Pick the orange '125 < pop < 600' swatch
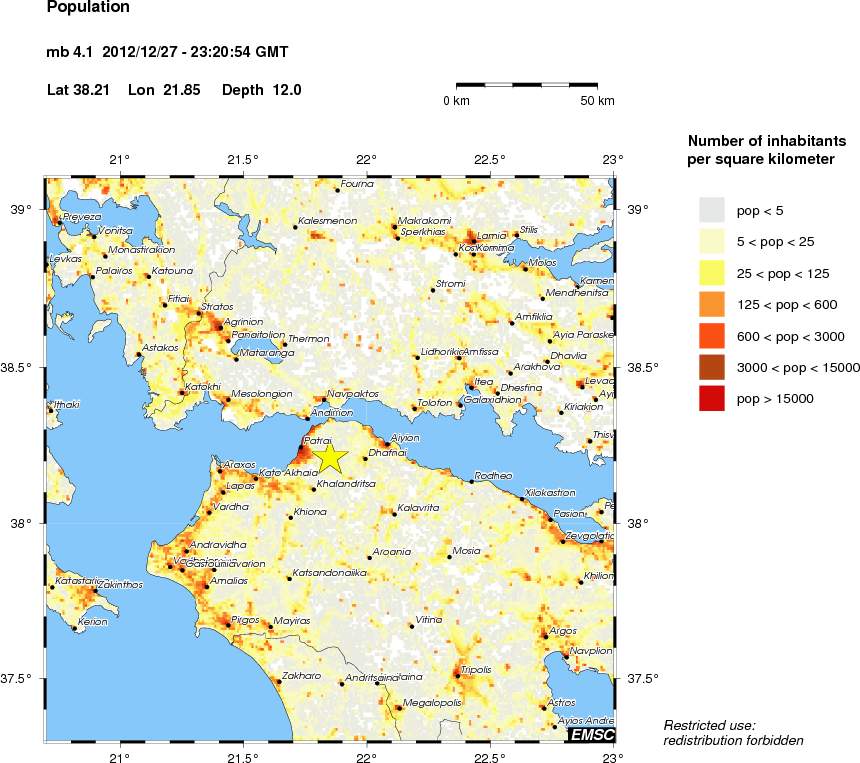This screenshot has width=860, height=763. [711, 304]
